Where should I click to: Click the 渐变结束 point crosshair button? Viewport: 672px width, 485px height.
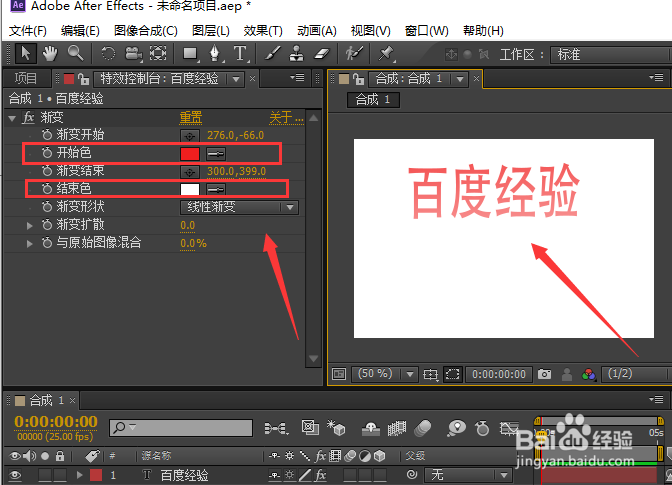tap(189, 172)
